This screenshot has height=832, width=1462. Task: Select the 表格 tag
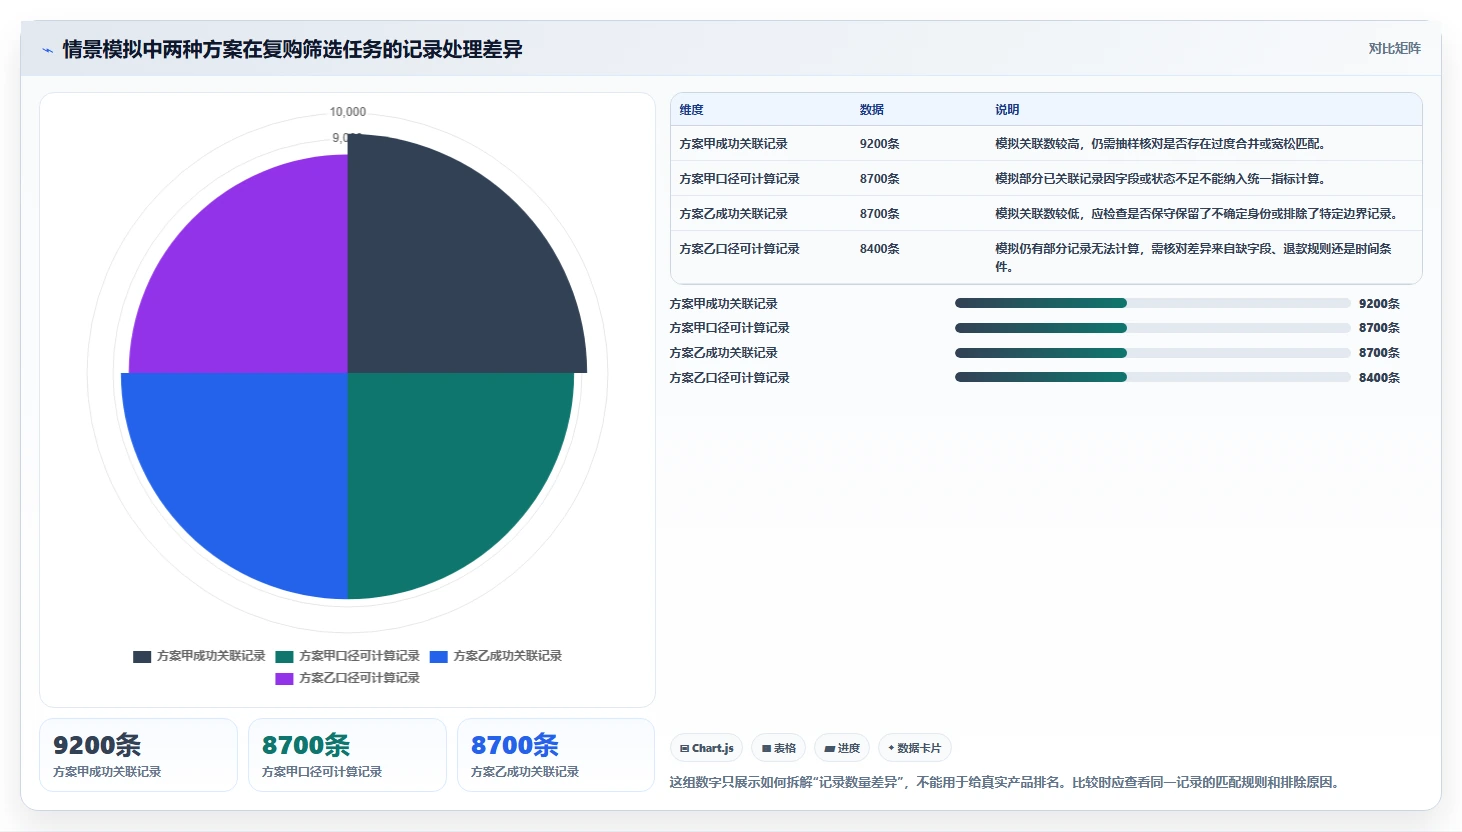pyautogui.click(x=779, y=748)
